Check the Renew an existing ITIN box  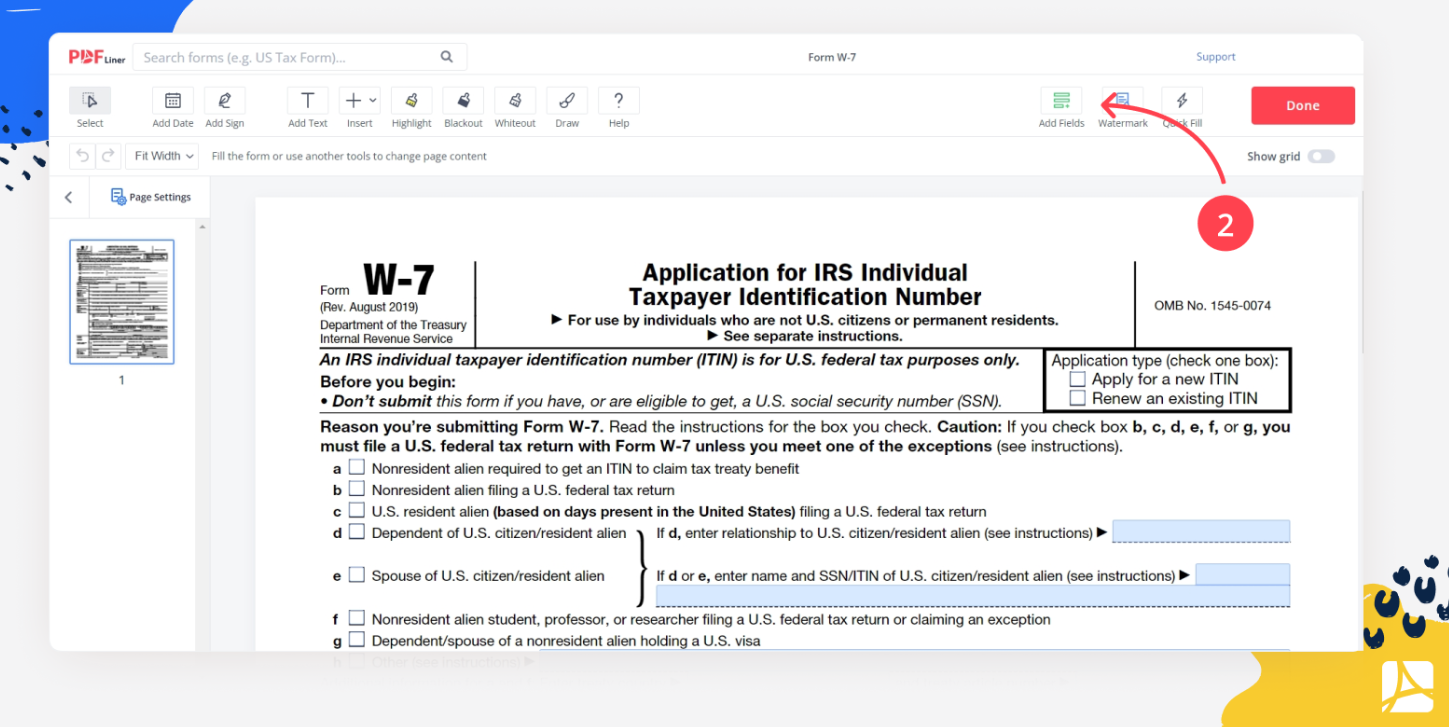[x=1077, y=398]
